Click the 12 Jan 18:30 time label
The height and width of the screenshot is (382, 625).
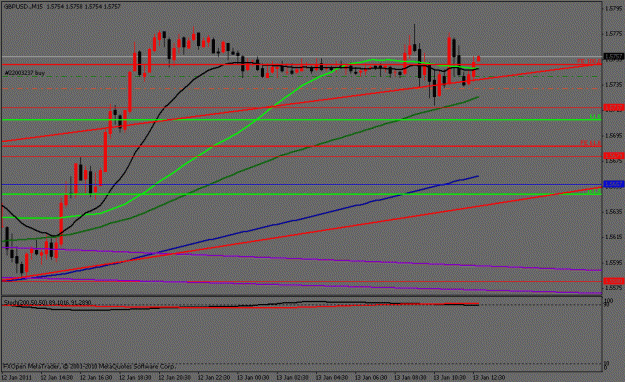pos(135,377)
